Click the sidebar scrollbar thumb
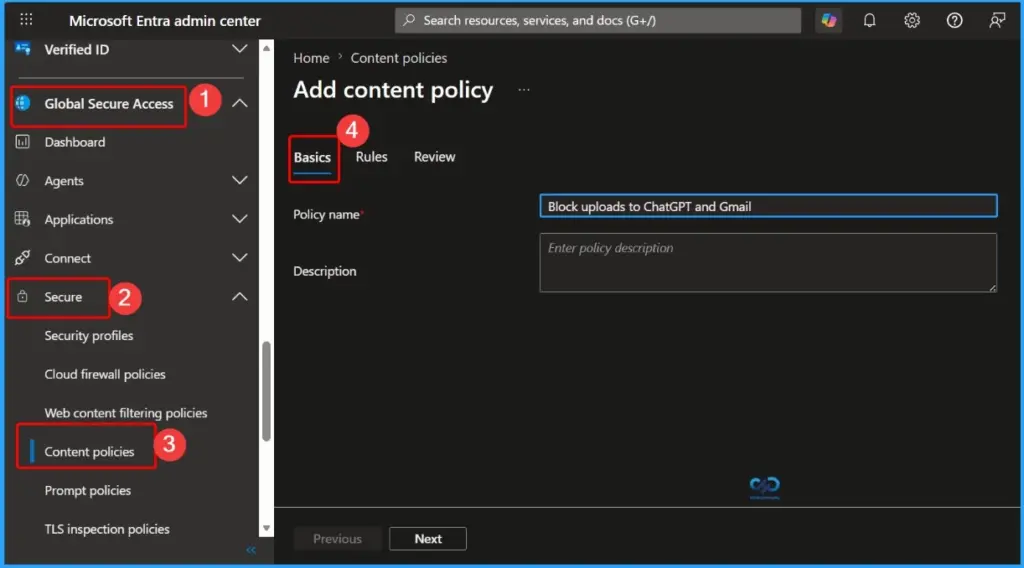The height and width of the screenshot is (568, 1024). click(x=266, y=391)
